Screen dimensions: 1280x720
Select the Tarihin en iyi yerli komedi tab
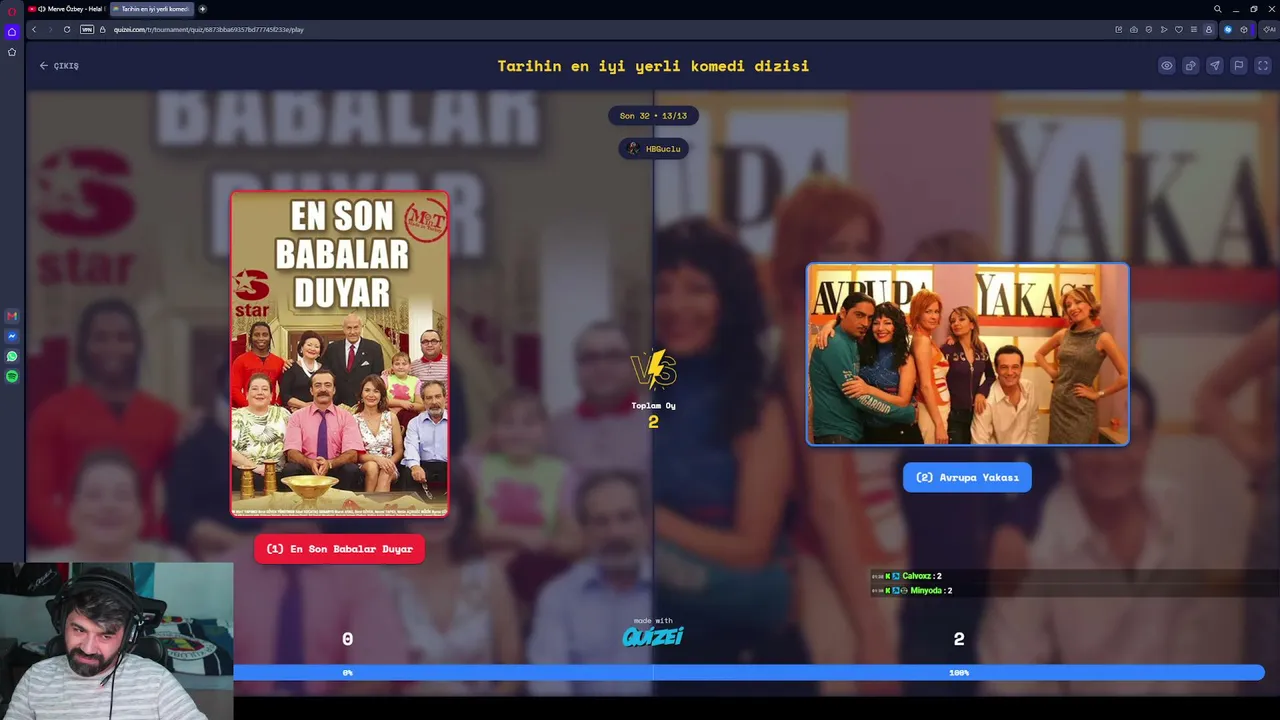coord(151,9)
